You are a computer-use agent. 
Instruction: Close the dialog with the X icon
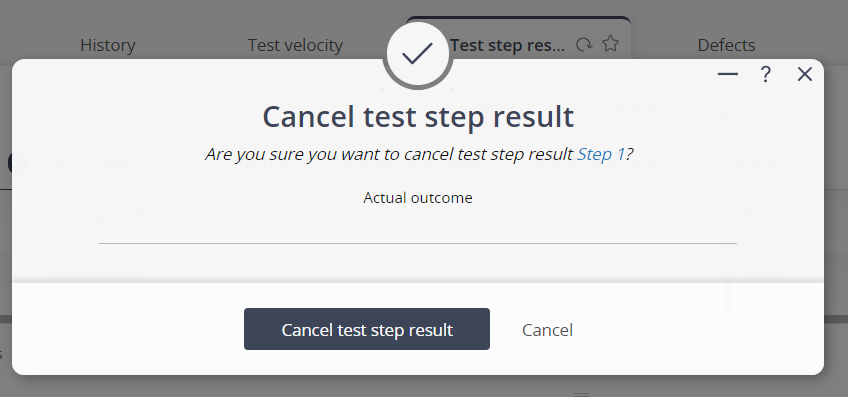point(805,74)
